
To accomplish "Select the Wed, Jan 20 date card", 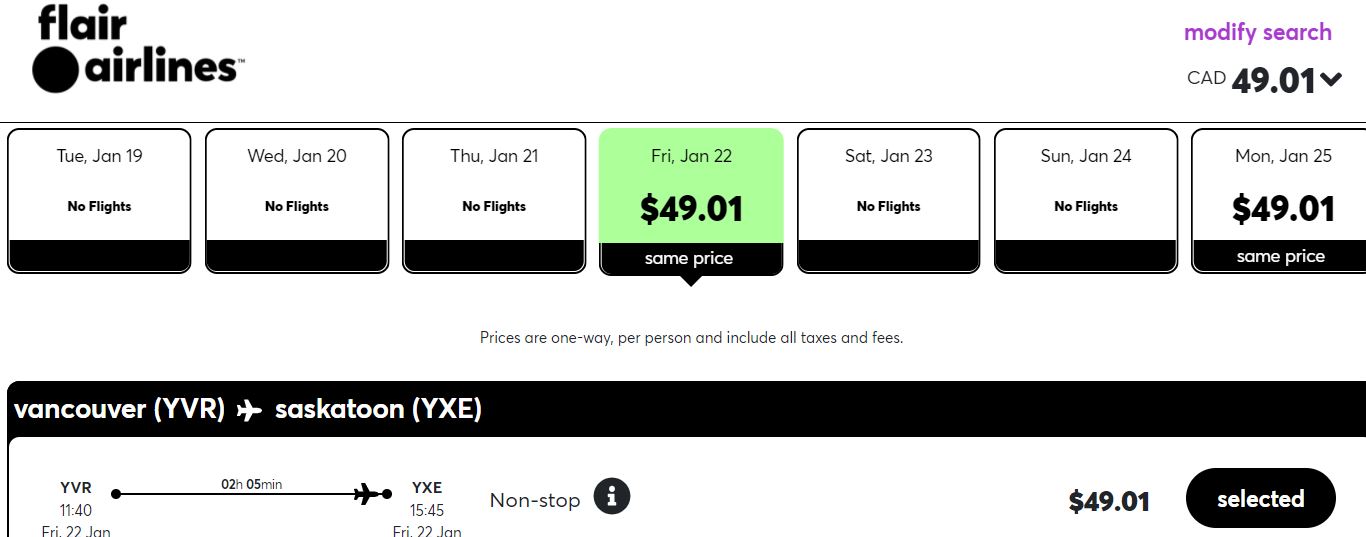I will 297,200.
